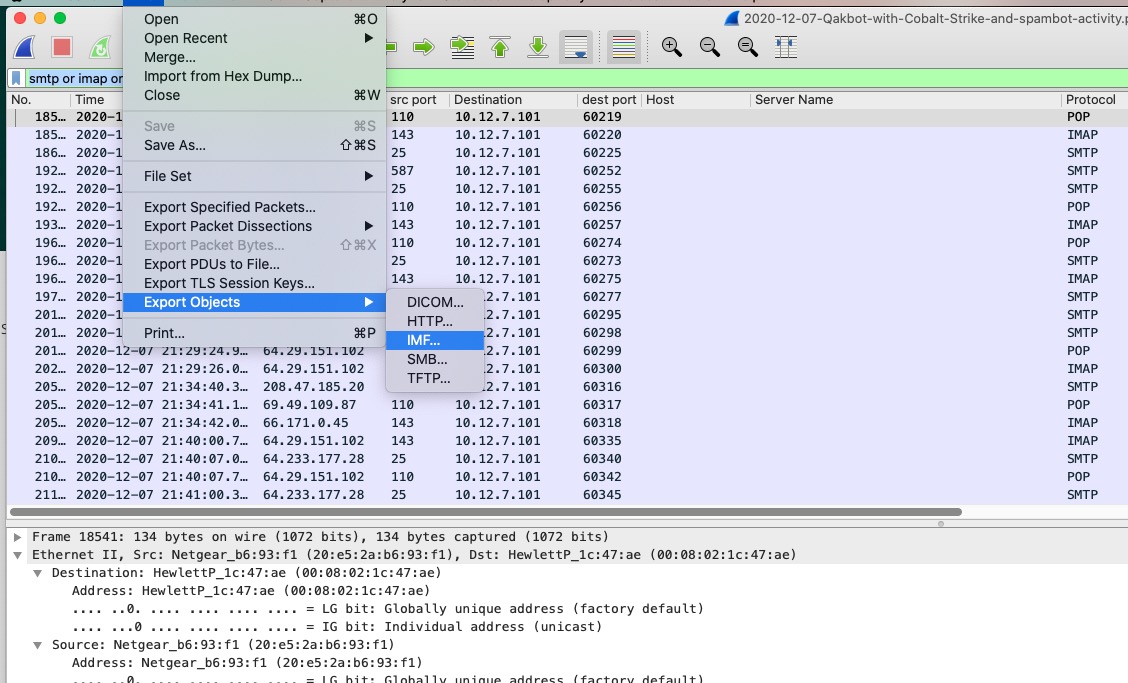The width and height of the screenshot is (1128, 683).
Task: Click the Server Name column header
Action: [905, 100]
